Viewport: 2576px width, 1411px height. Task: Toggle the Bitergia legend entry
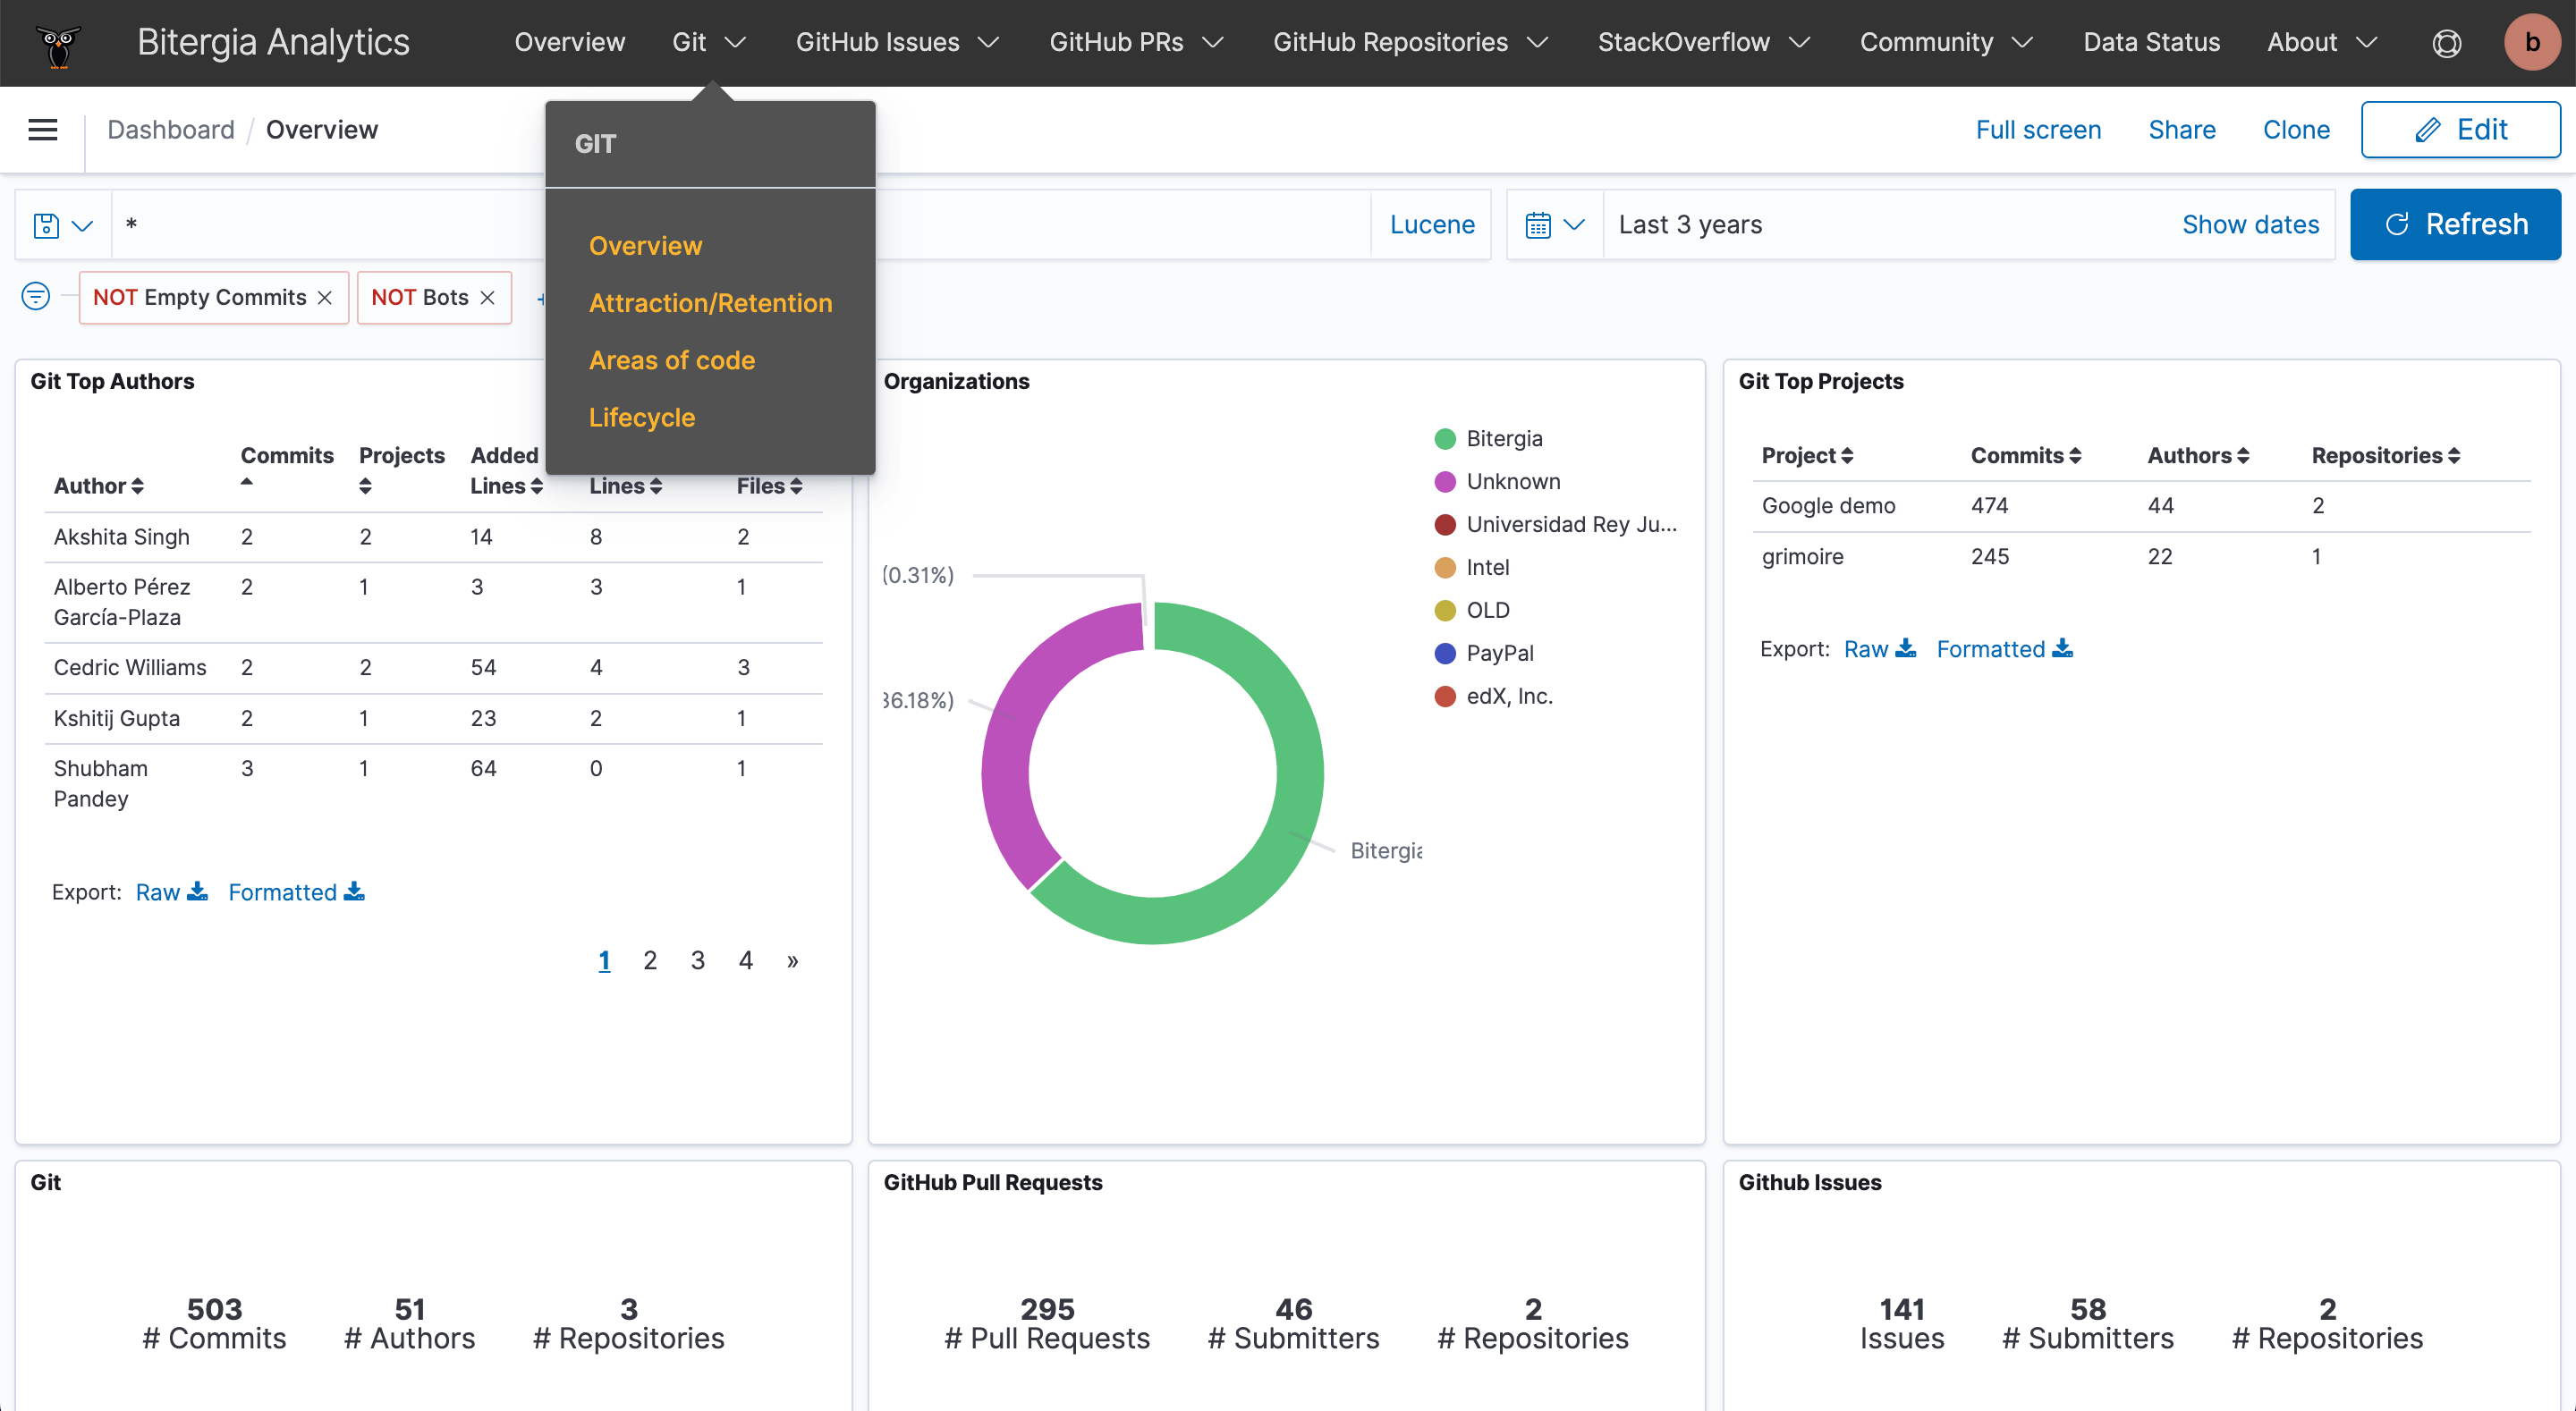(1488, 439)
